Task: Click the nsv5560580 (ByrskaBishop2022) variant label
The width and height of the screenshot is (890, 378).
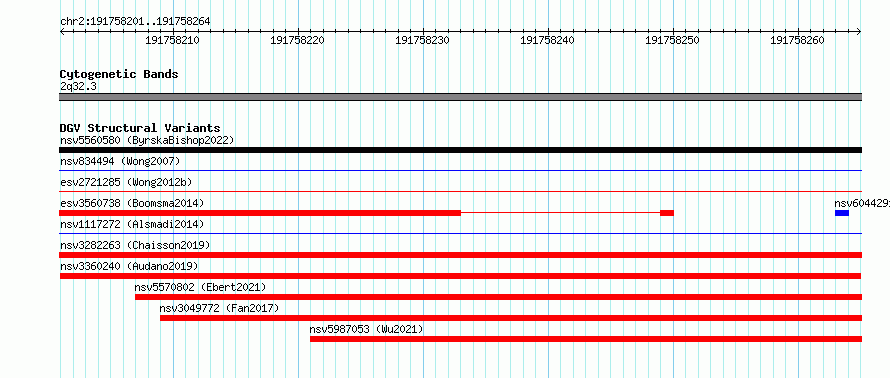Action: pyautogui.click(x=147, y=140)
